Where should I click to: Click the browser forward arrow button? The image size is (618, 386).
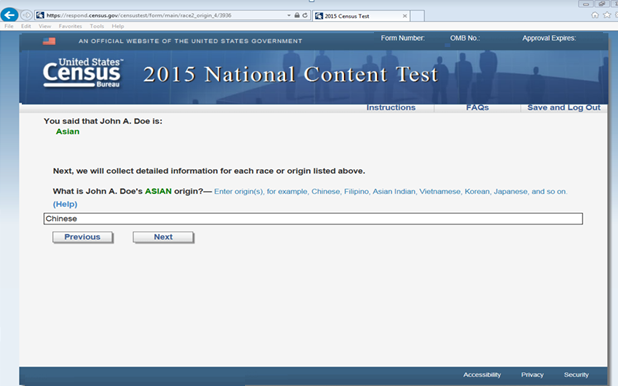pyautogui.click(x=26, y=15)
